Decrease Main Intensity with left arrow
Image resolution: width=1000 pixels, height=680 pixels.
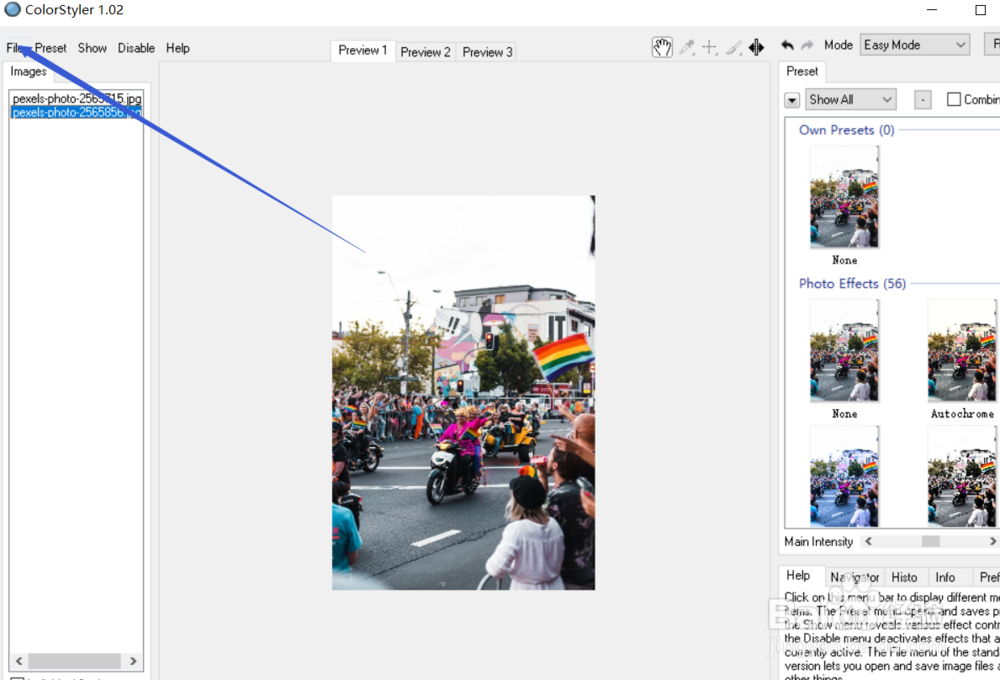[x=868, y=542]
